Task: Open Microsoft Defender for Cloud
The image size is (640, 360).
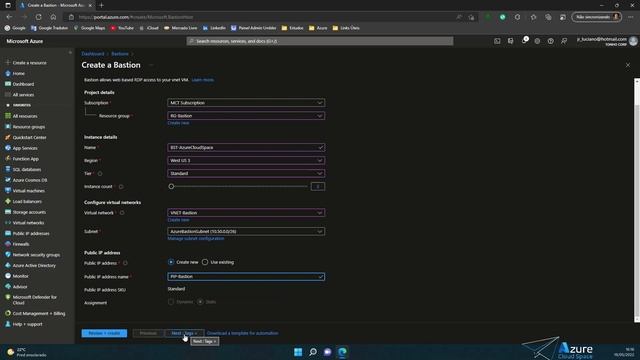Action: [34, 300]
